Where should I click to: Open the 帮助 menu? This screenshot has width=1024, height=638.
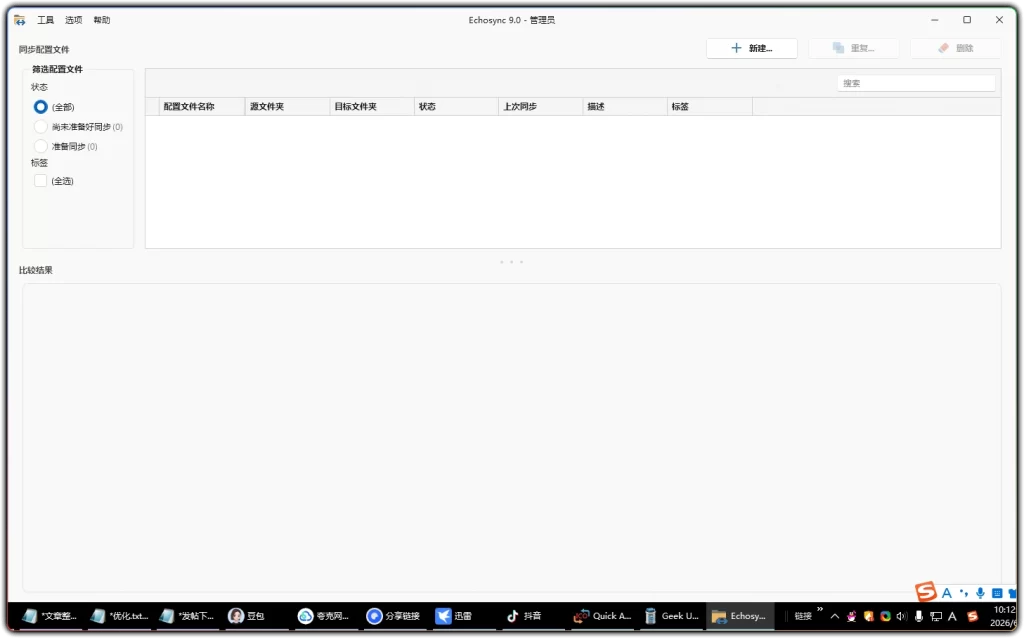(x=102, y=20)
